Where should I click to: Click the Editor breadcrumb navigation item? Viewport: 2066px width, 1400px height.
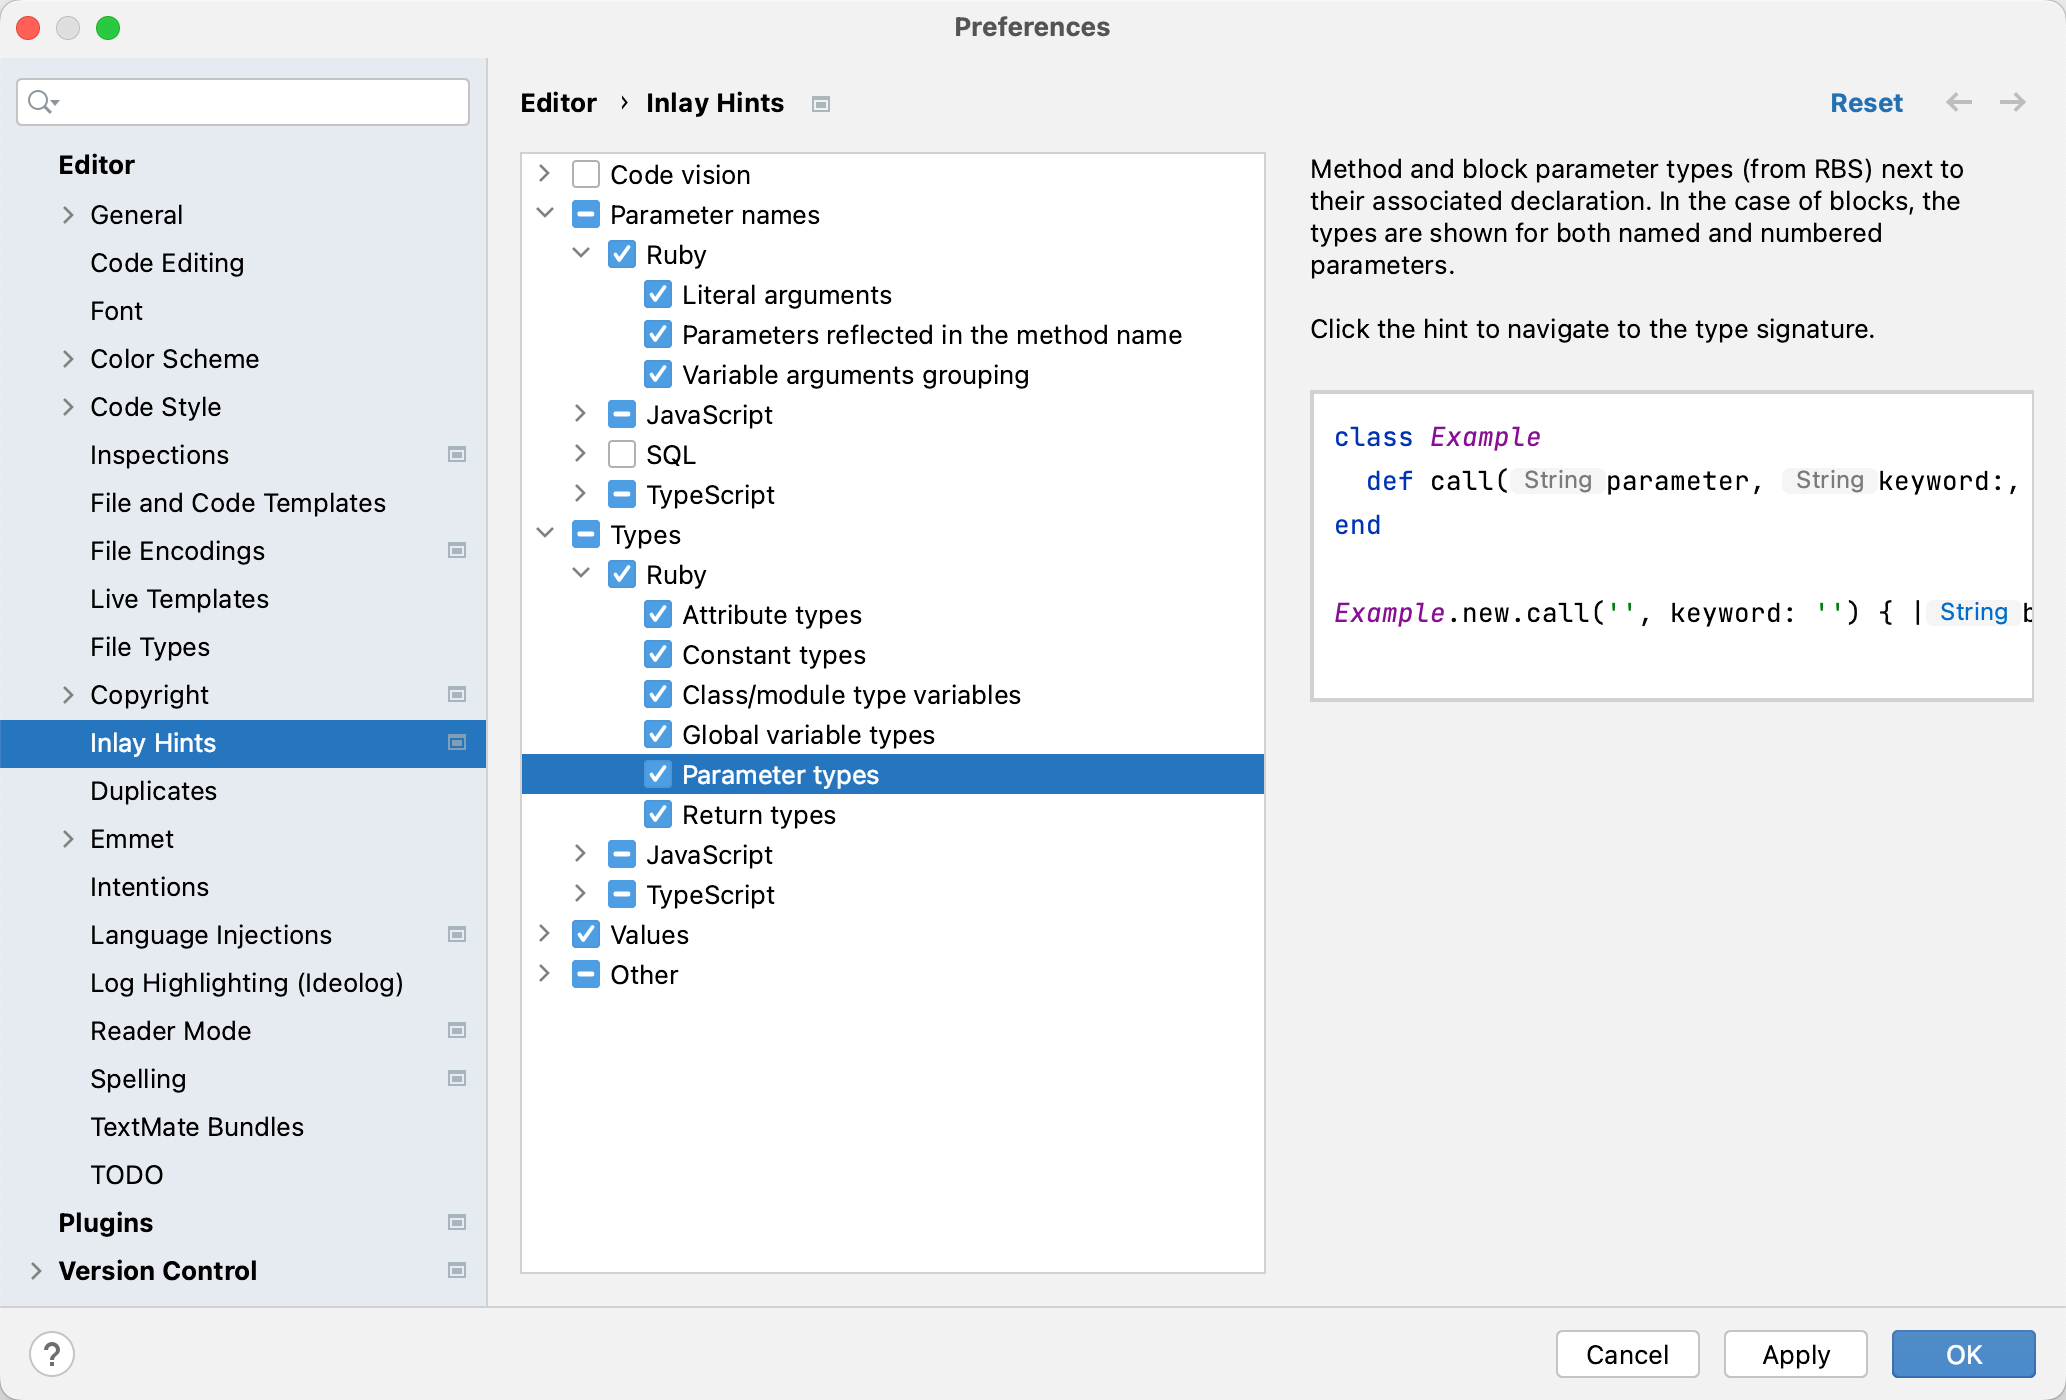click(558, 103)
